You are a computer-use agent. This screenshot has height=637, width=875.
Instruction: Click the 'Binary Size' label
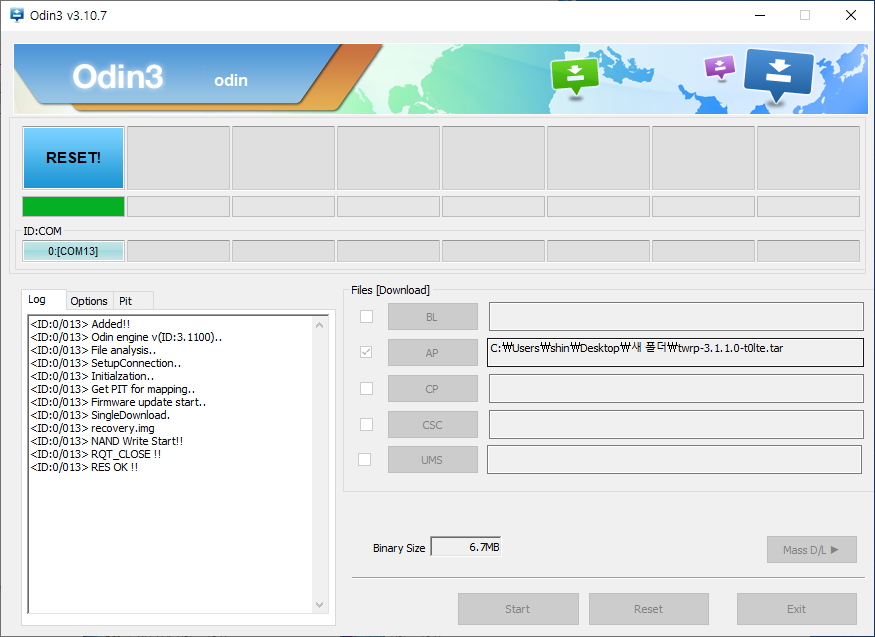pos(399,548)
